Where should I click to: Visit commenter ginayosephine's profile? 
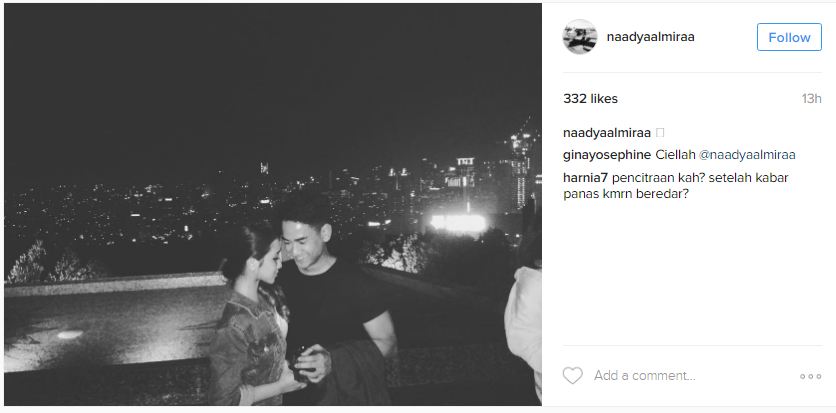[607, 155]
